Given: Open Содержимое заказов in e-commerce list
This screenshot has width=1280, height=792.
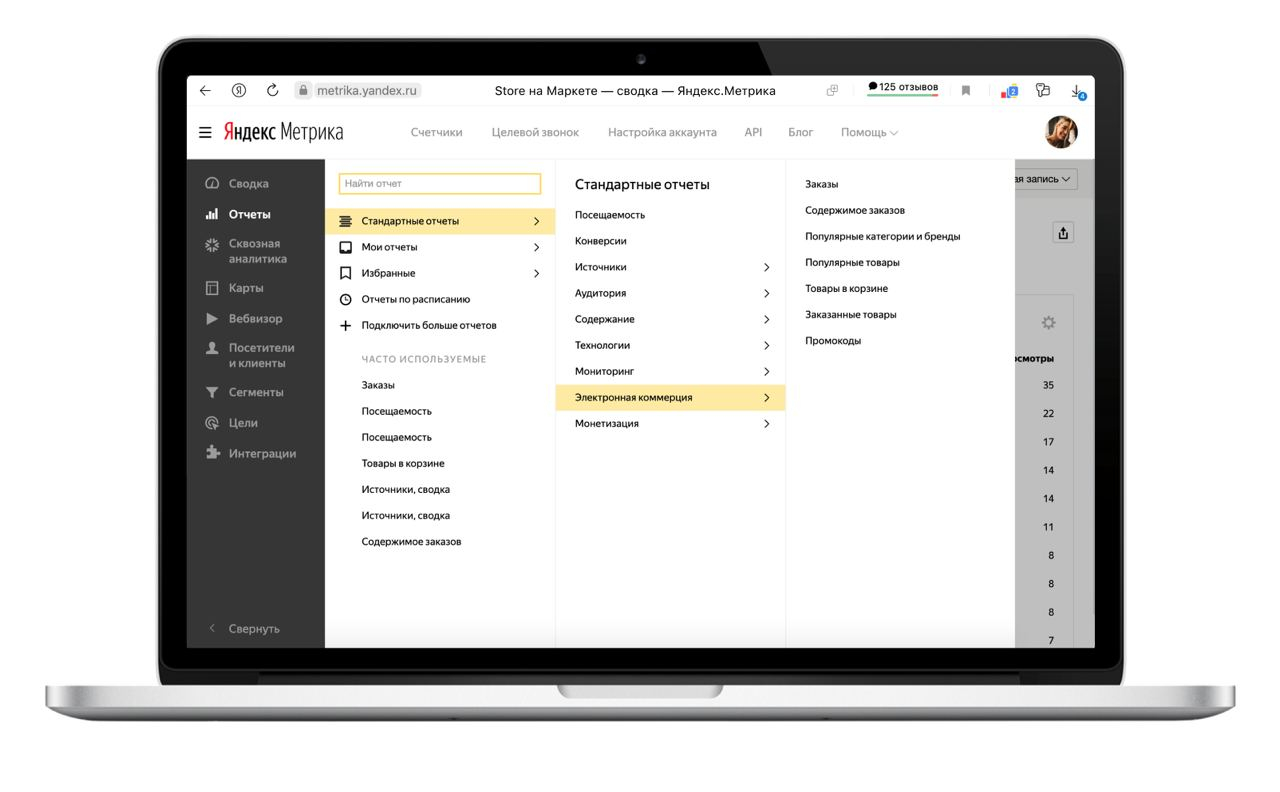Looking at the screenshot, I should [x=855, y=210].
